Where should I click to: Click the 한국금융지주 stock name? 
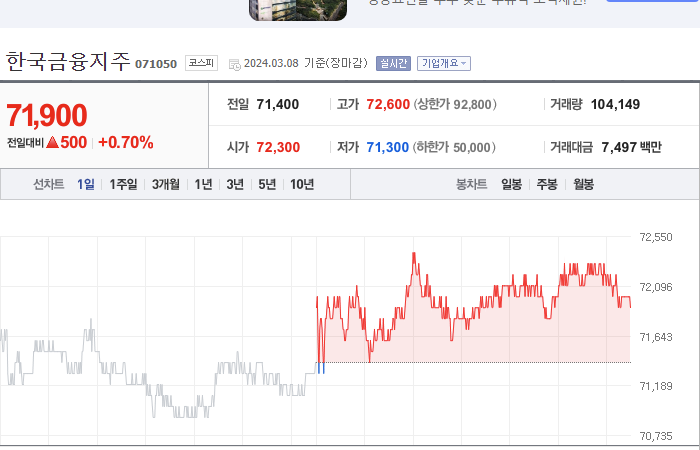coord(68,62)
